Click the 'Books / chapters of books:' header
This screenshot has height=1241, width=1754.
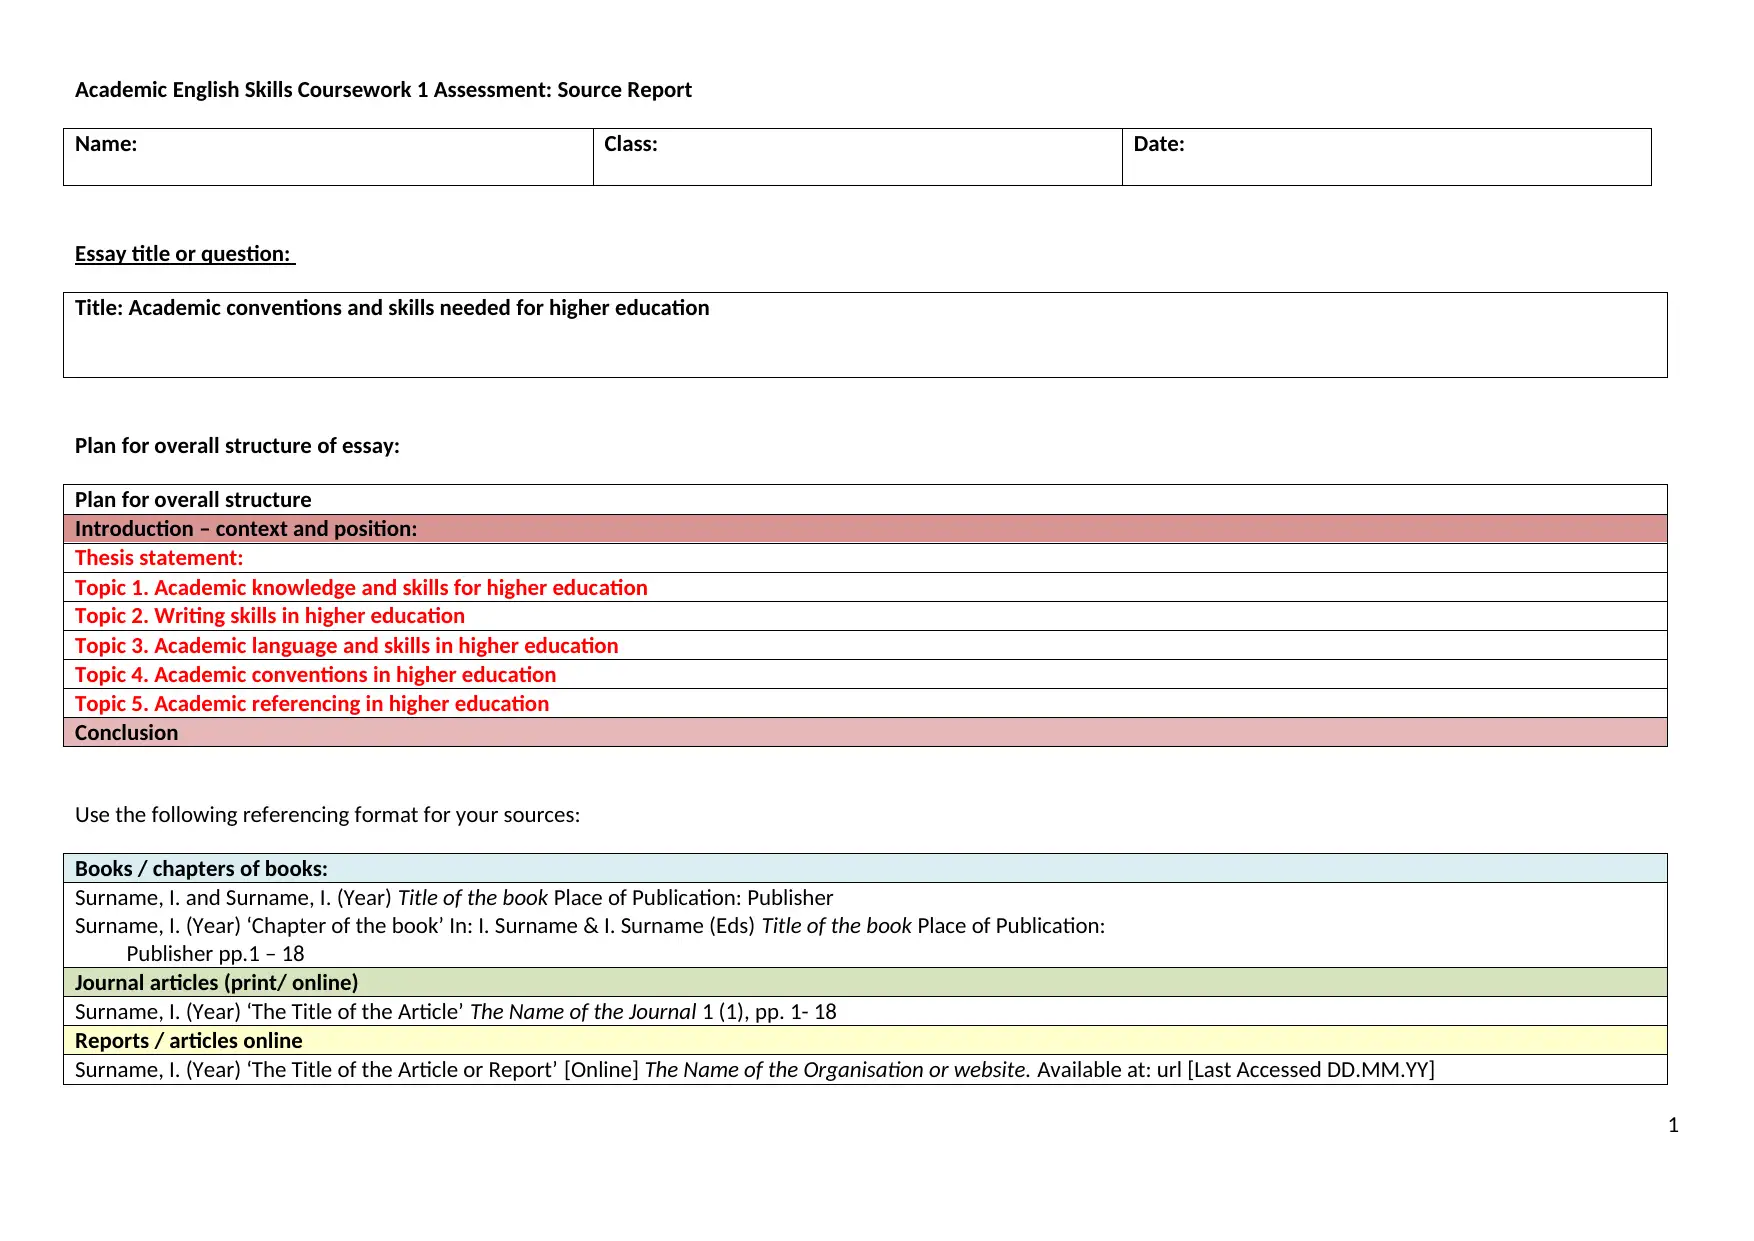(x=865, y=868)
